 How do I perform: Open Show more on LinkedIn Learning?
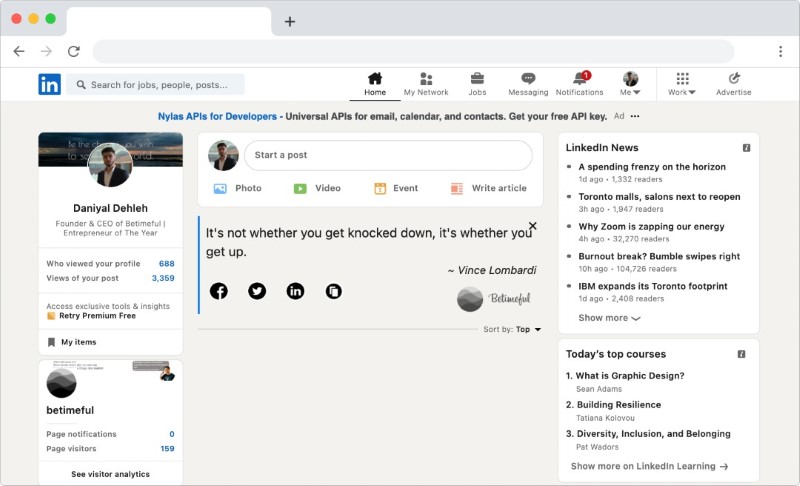point(649,466)
